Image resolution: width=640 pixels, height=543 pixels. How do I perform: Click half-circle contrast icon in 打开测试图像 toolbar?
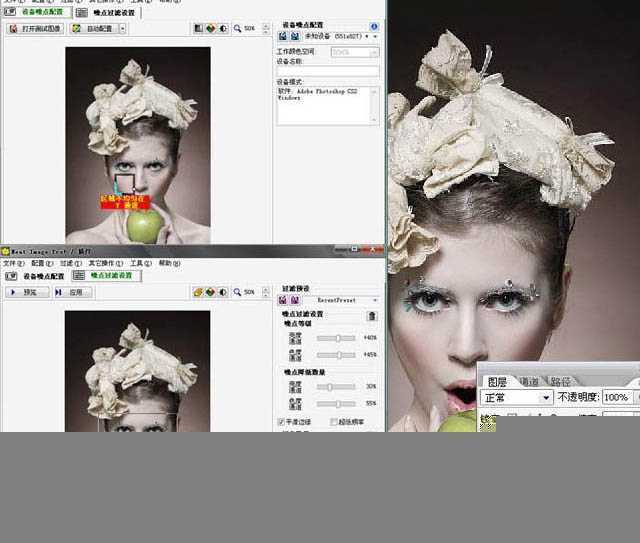pos(223,28)
